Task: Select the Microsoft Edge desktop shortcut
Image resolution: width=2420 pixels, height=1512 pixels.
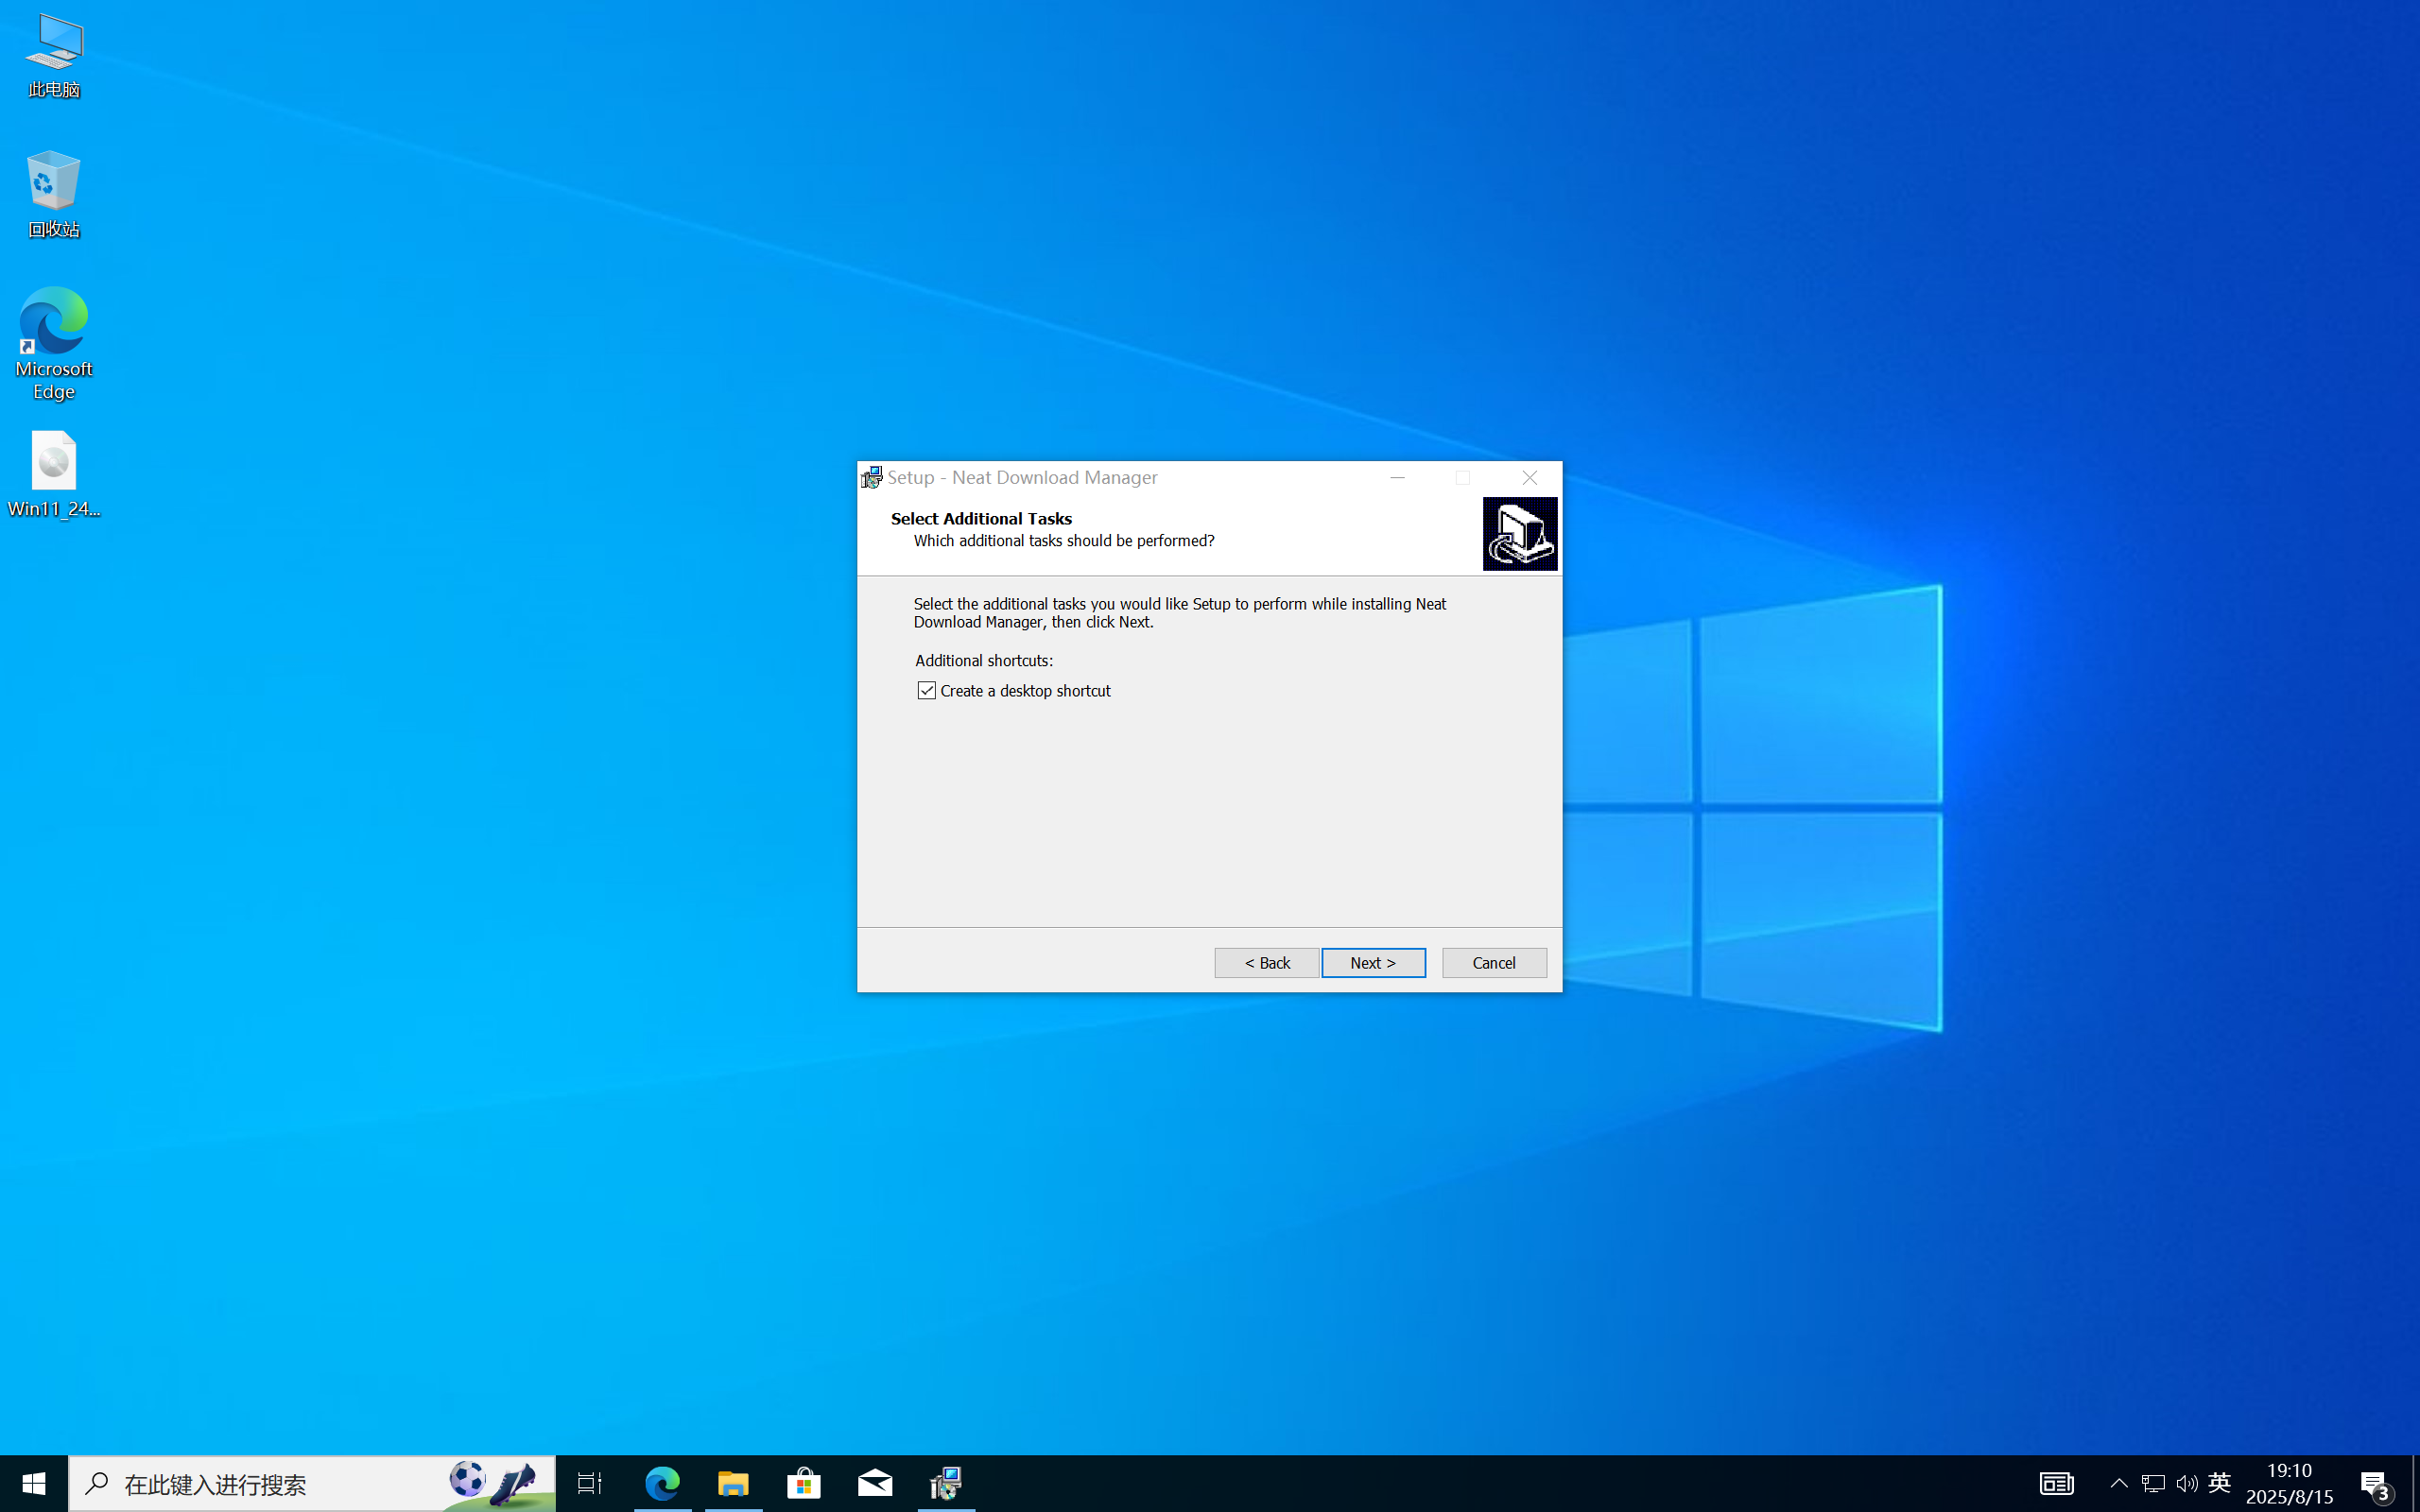Action: [x=53, y=342]
